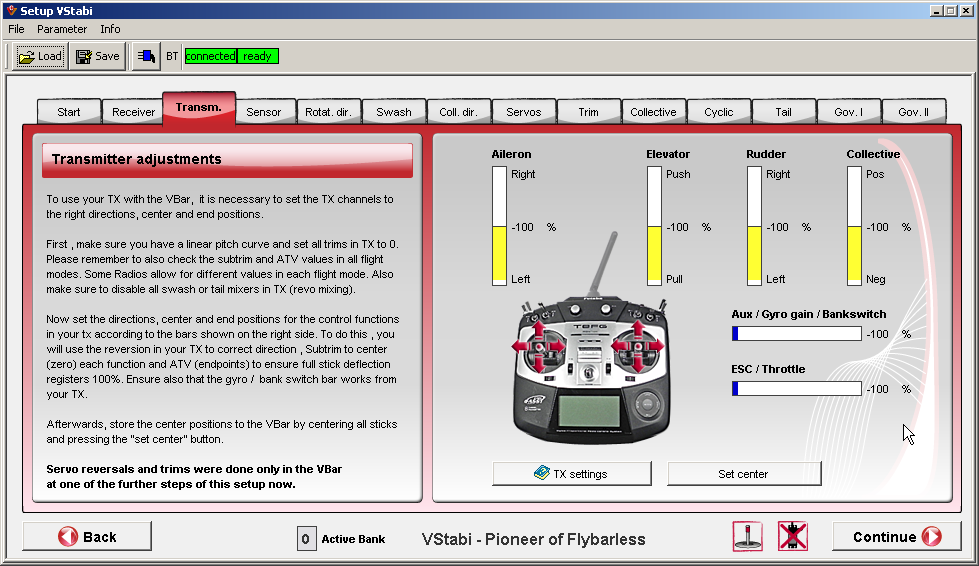Image resolution: width=979 pixels, height=566 pixels.
Task: Click the blue device transfer icon in toolbar
Action: (146, 56)
